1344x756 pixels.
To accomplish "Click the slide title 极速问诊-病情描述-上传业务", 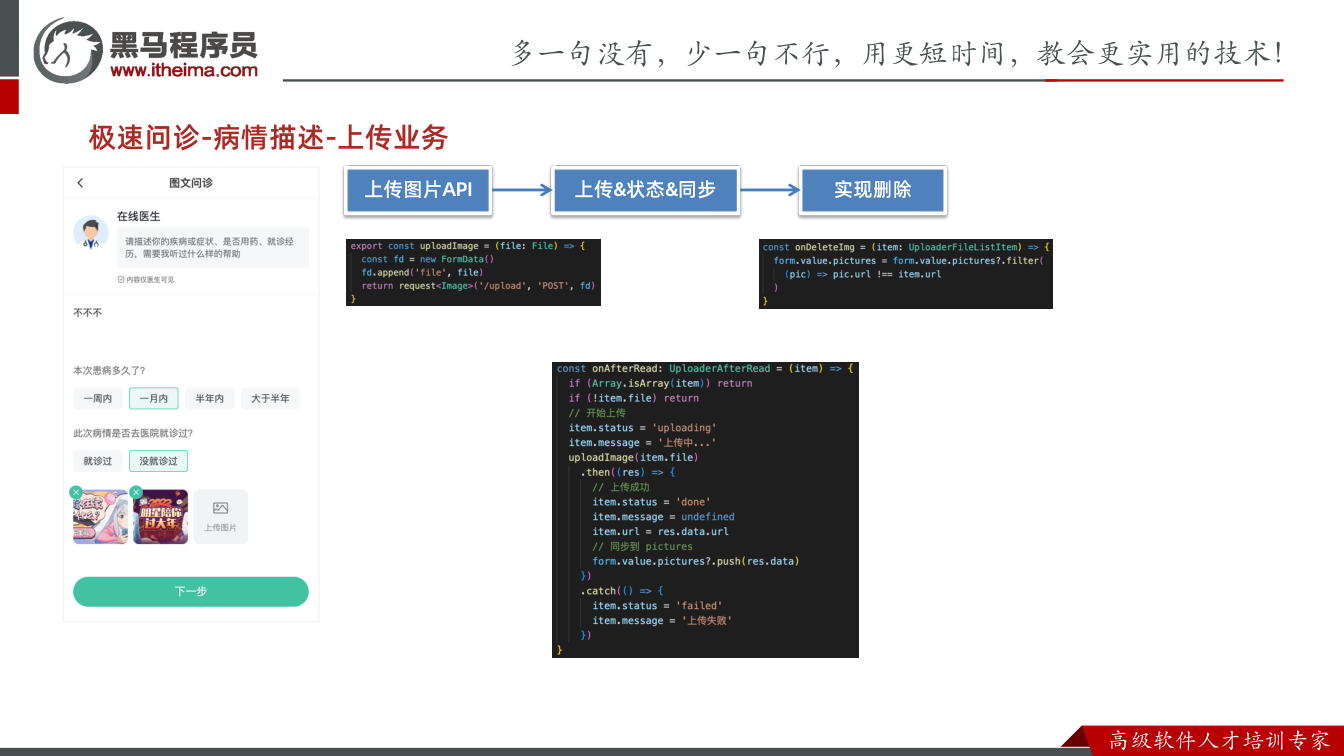I will pyautogui.click(x=268, y=138).
